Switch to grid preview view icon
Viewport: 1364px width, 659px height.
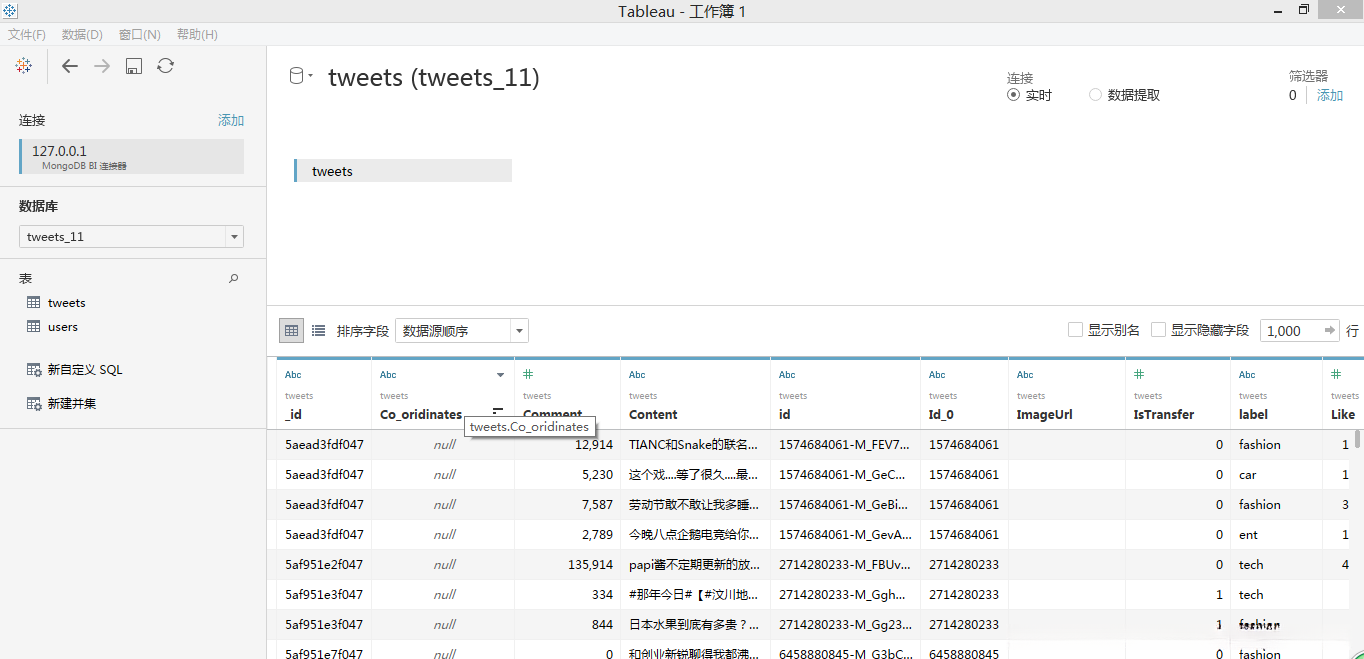[291, 330]
